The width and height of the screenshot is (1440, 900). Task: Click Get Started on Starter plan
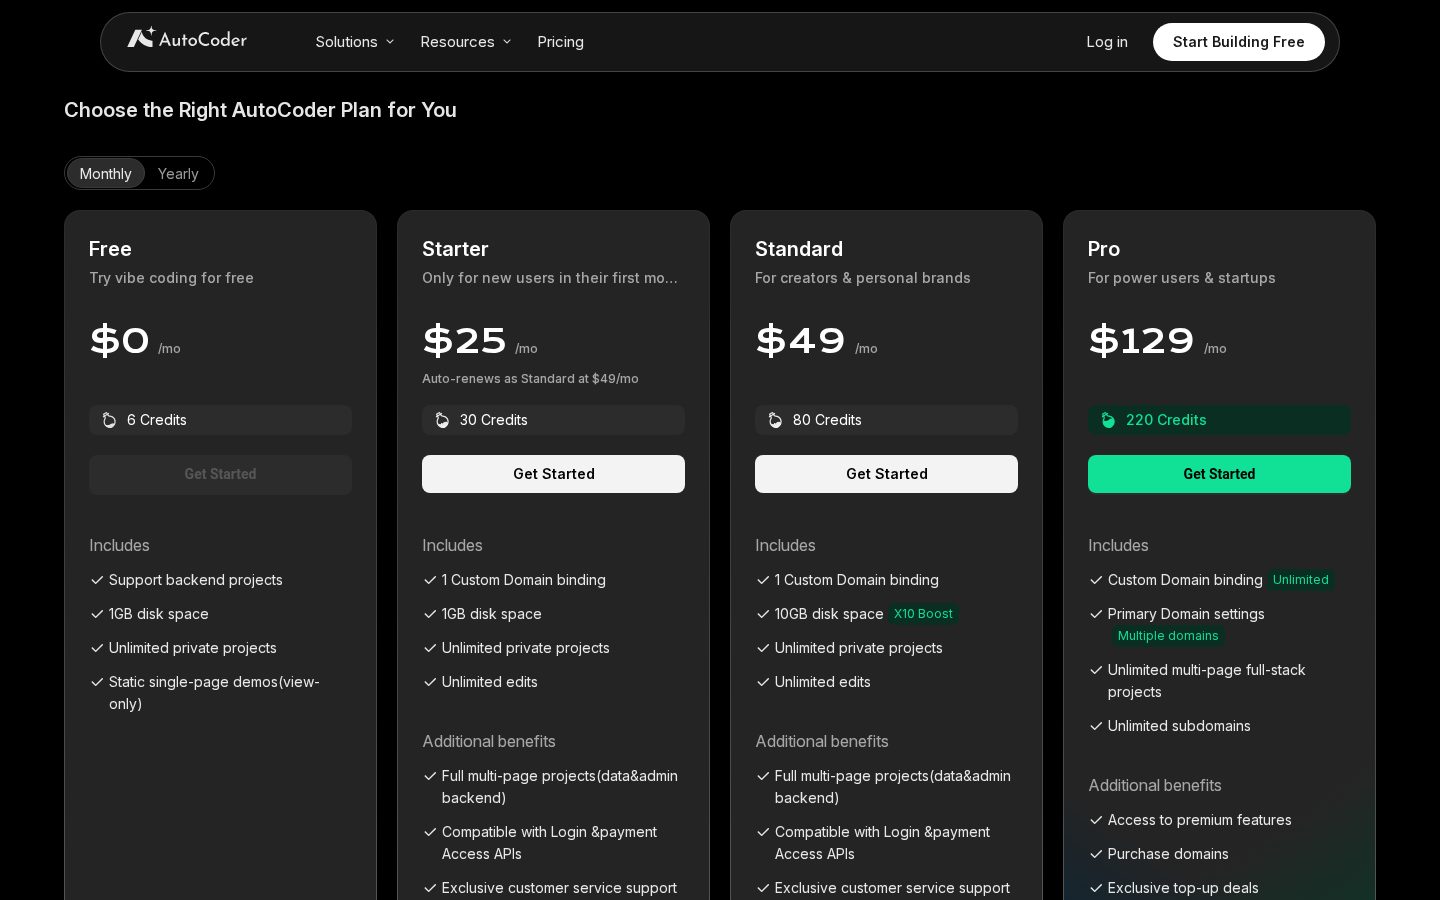pos(553,474)
